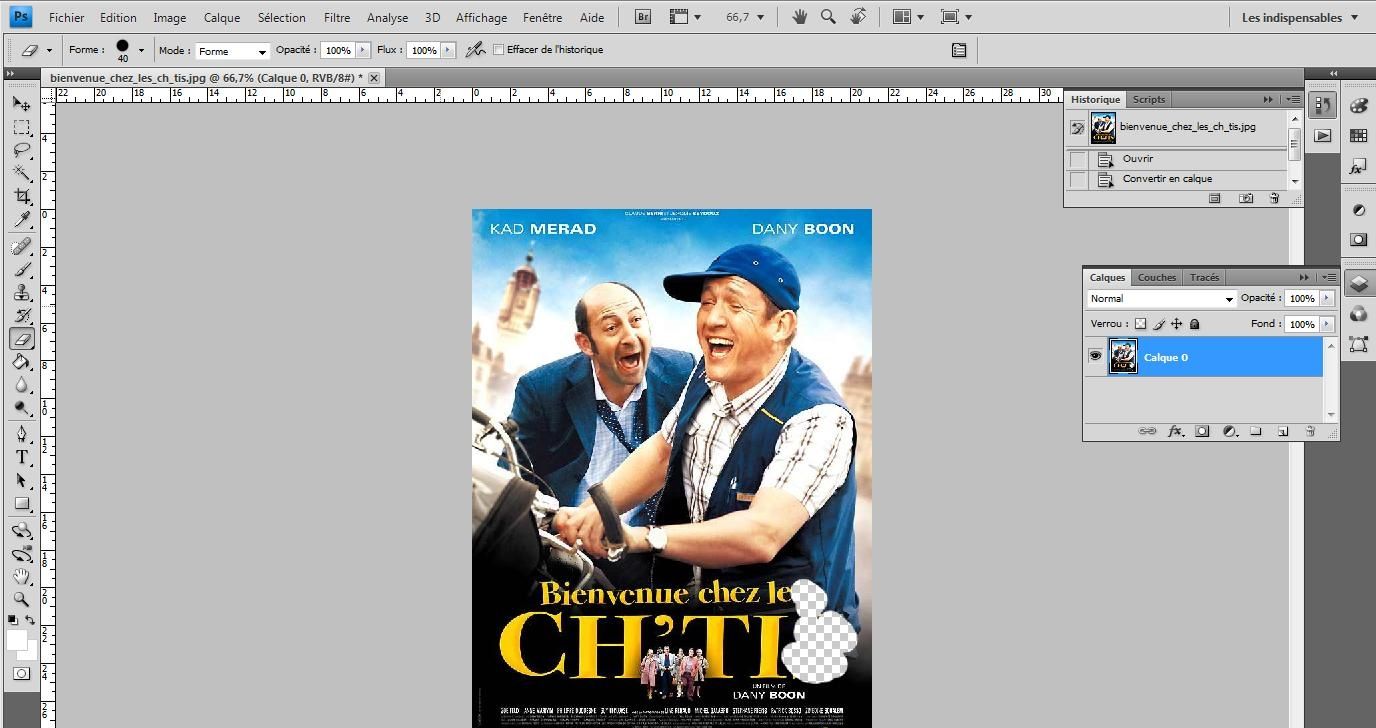Toggle lock transparent pixels
The height and width of the screenshot is (728, 1376).
(x=1140, y=324)
